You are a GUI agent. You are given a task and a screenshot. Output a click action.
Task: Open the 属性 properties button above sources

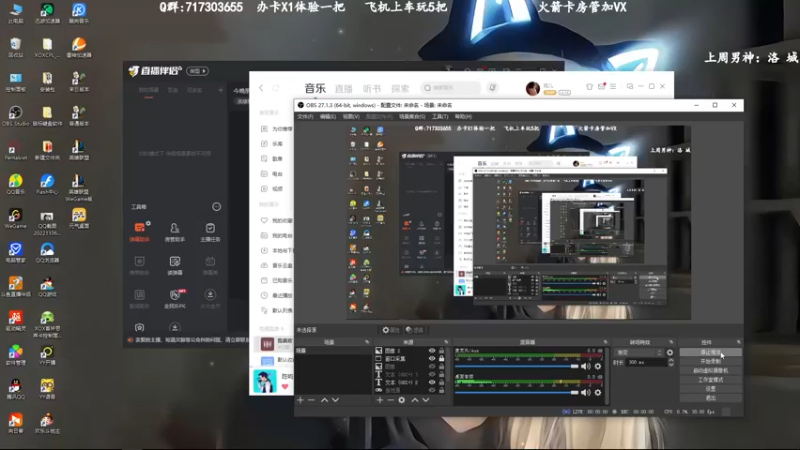pos(391,330)
